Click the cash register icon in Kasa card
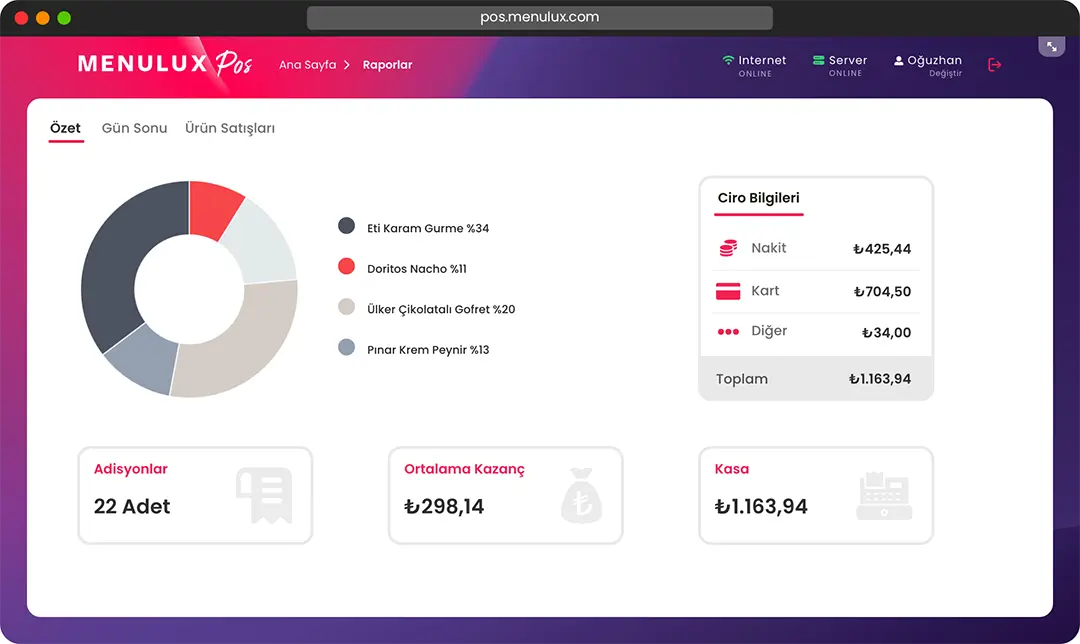 [x=884, y=496]
